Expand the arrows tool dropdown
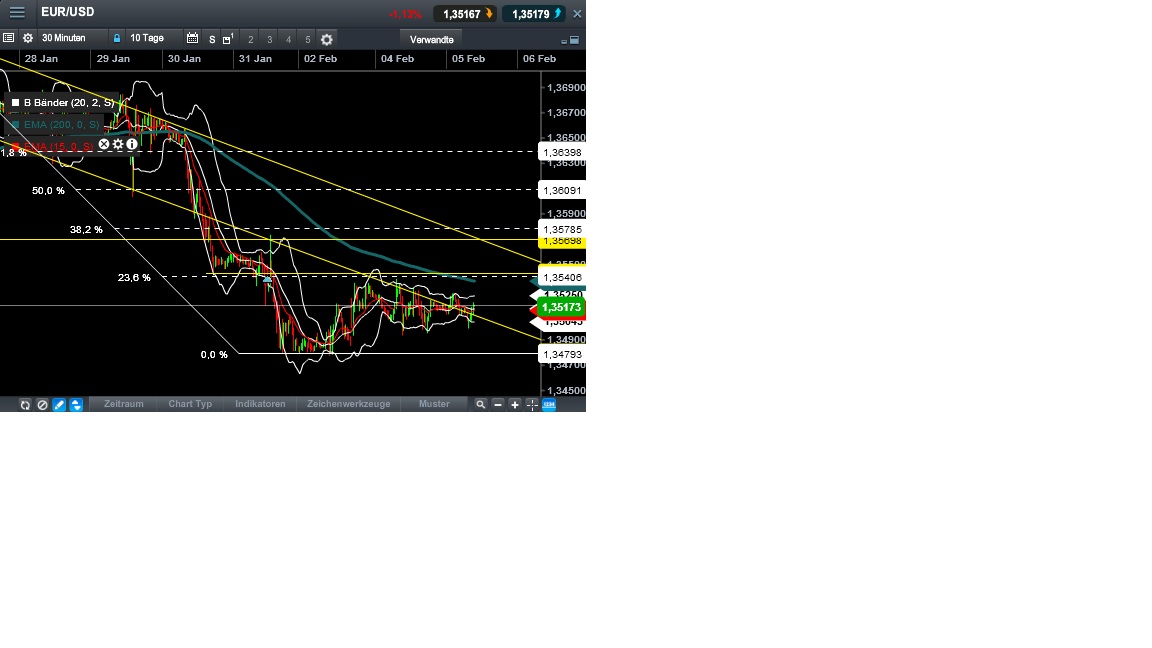This screenshot has width=1152, height=648. [x=74, y=404]
